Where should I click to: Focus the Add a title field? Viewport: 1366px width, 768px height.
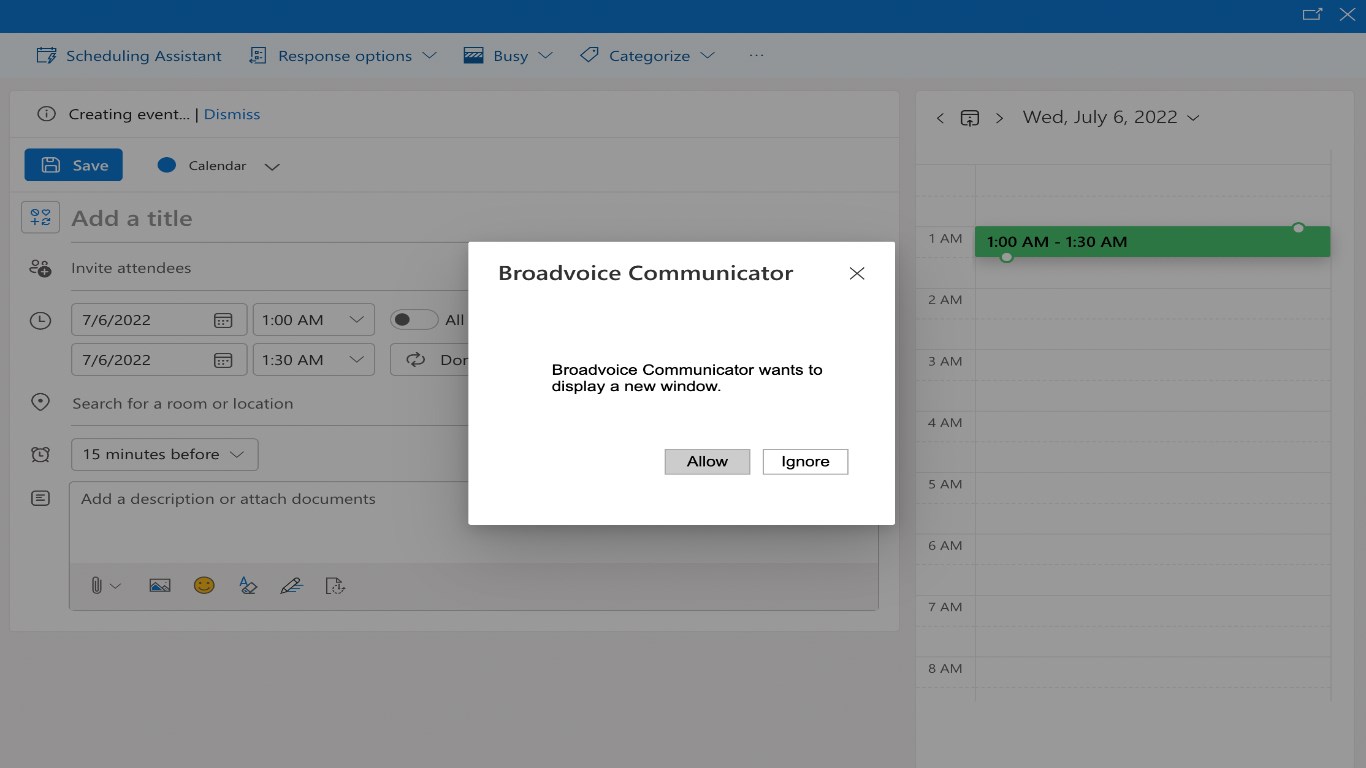coord(269,219)
